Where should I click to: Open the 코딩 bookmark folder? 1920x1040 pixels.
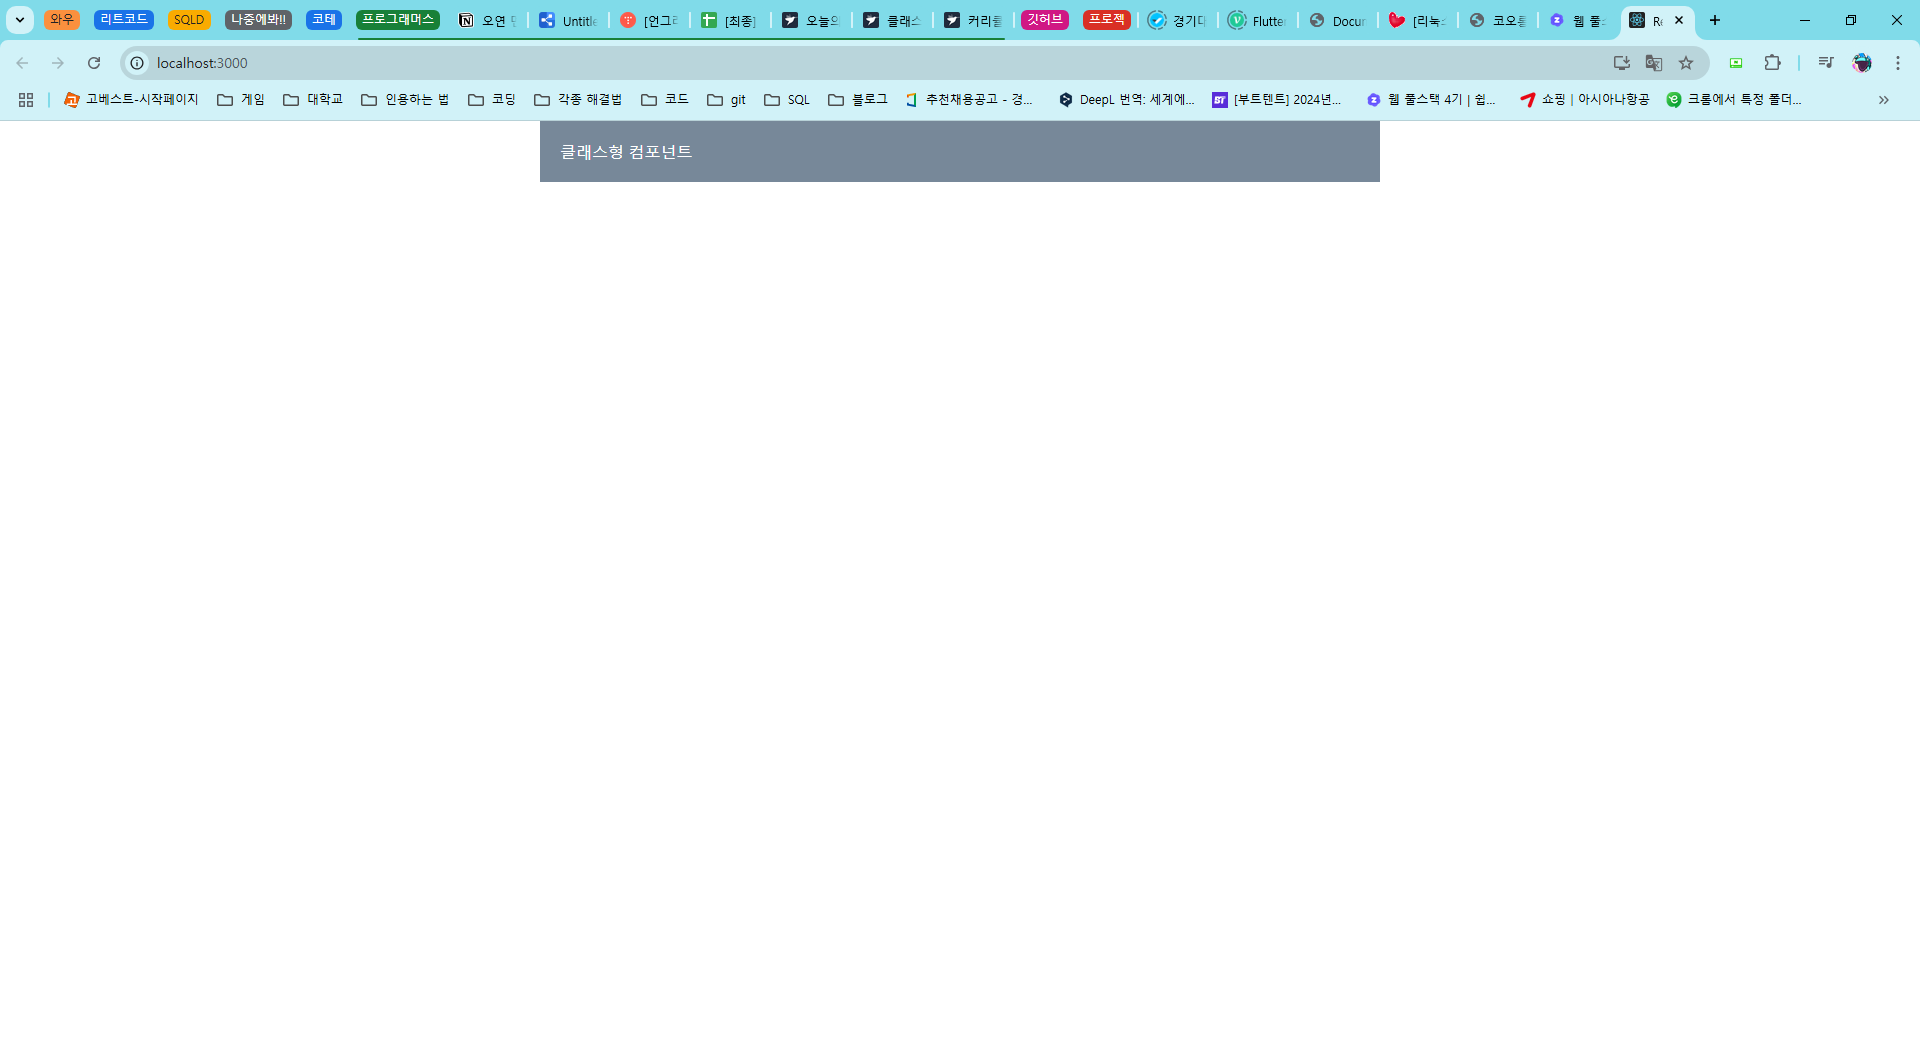point(492,100)
